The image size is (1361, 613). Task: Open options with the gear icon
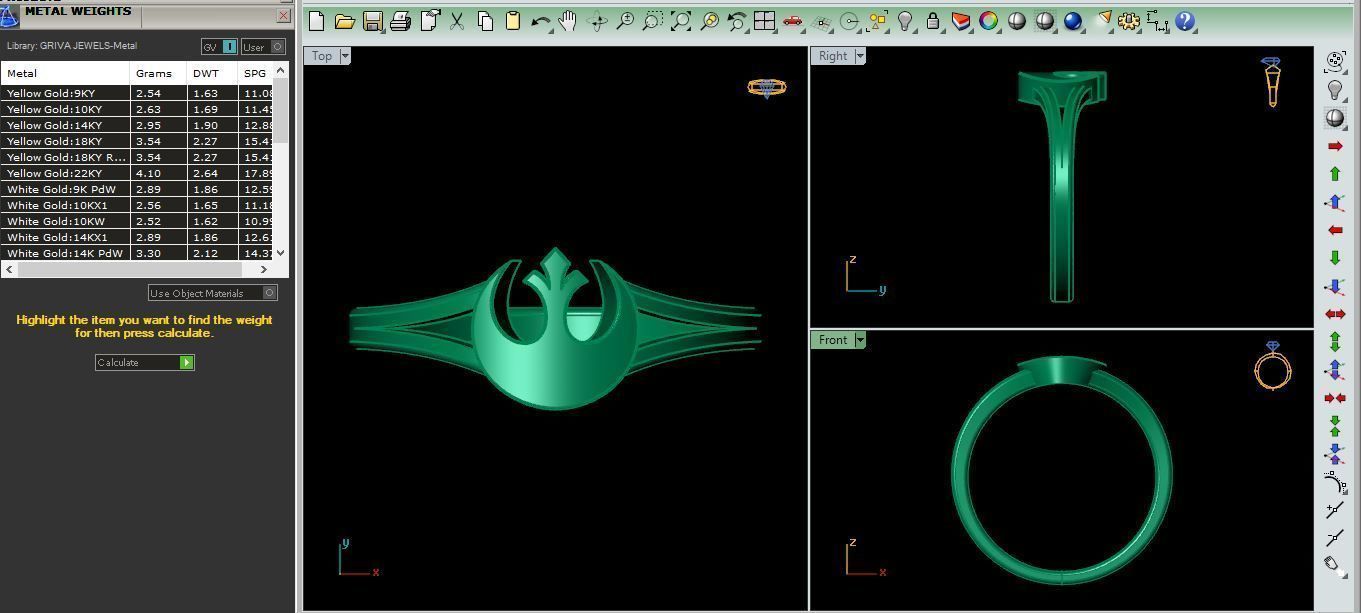(x=1129, y=21)
